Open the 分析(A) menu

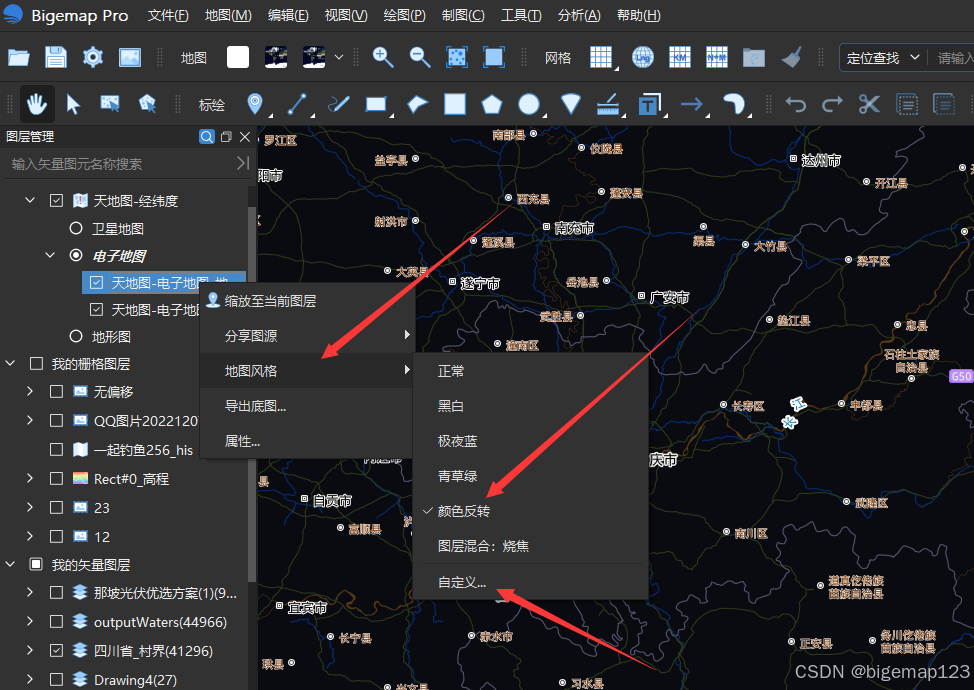point(579,16)
